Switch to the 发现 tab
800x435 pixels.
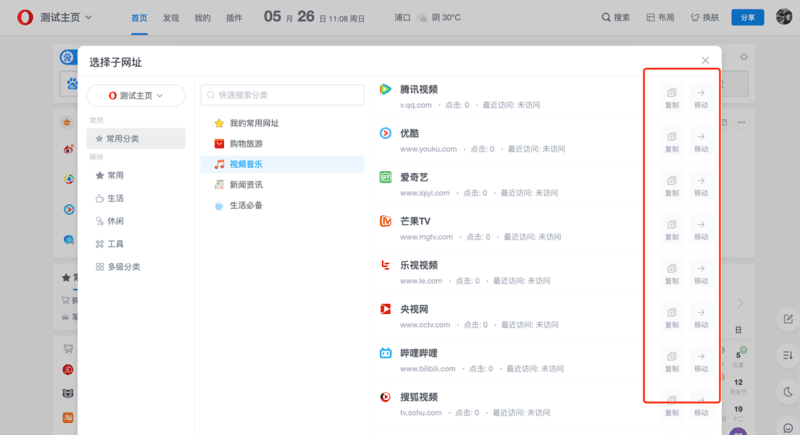[171, 18]
